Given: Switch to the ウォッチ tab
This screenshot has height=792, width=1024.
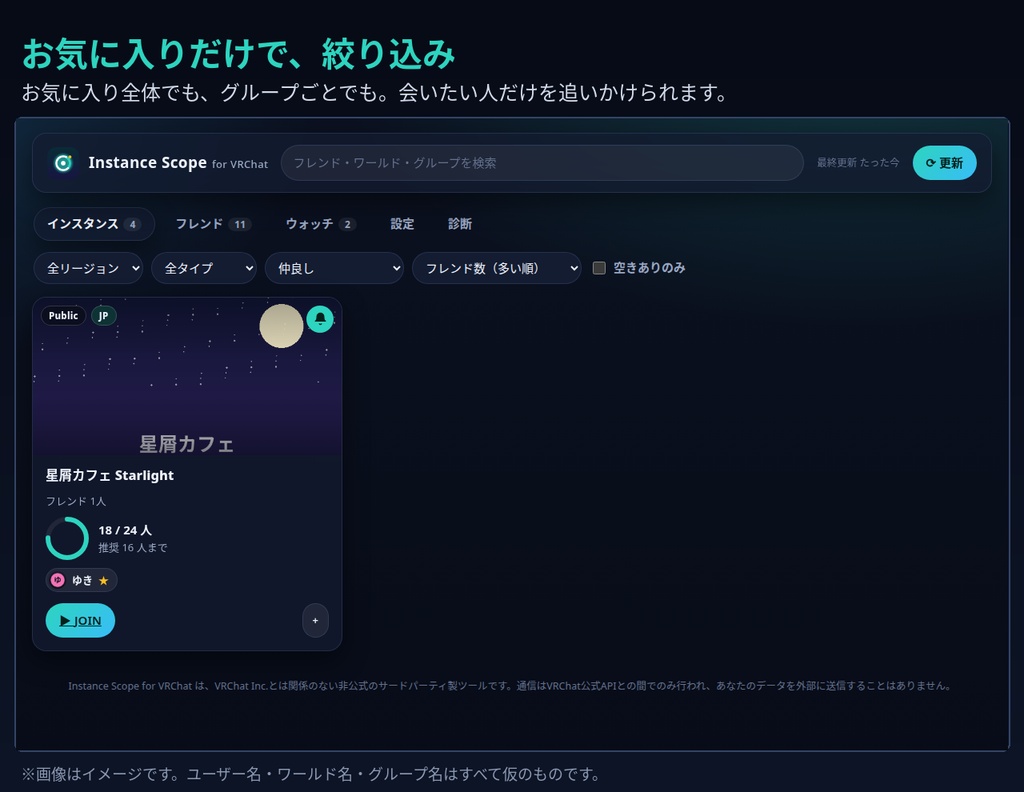Looking at the screenshot, I should point(320,224).
